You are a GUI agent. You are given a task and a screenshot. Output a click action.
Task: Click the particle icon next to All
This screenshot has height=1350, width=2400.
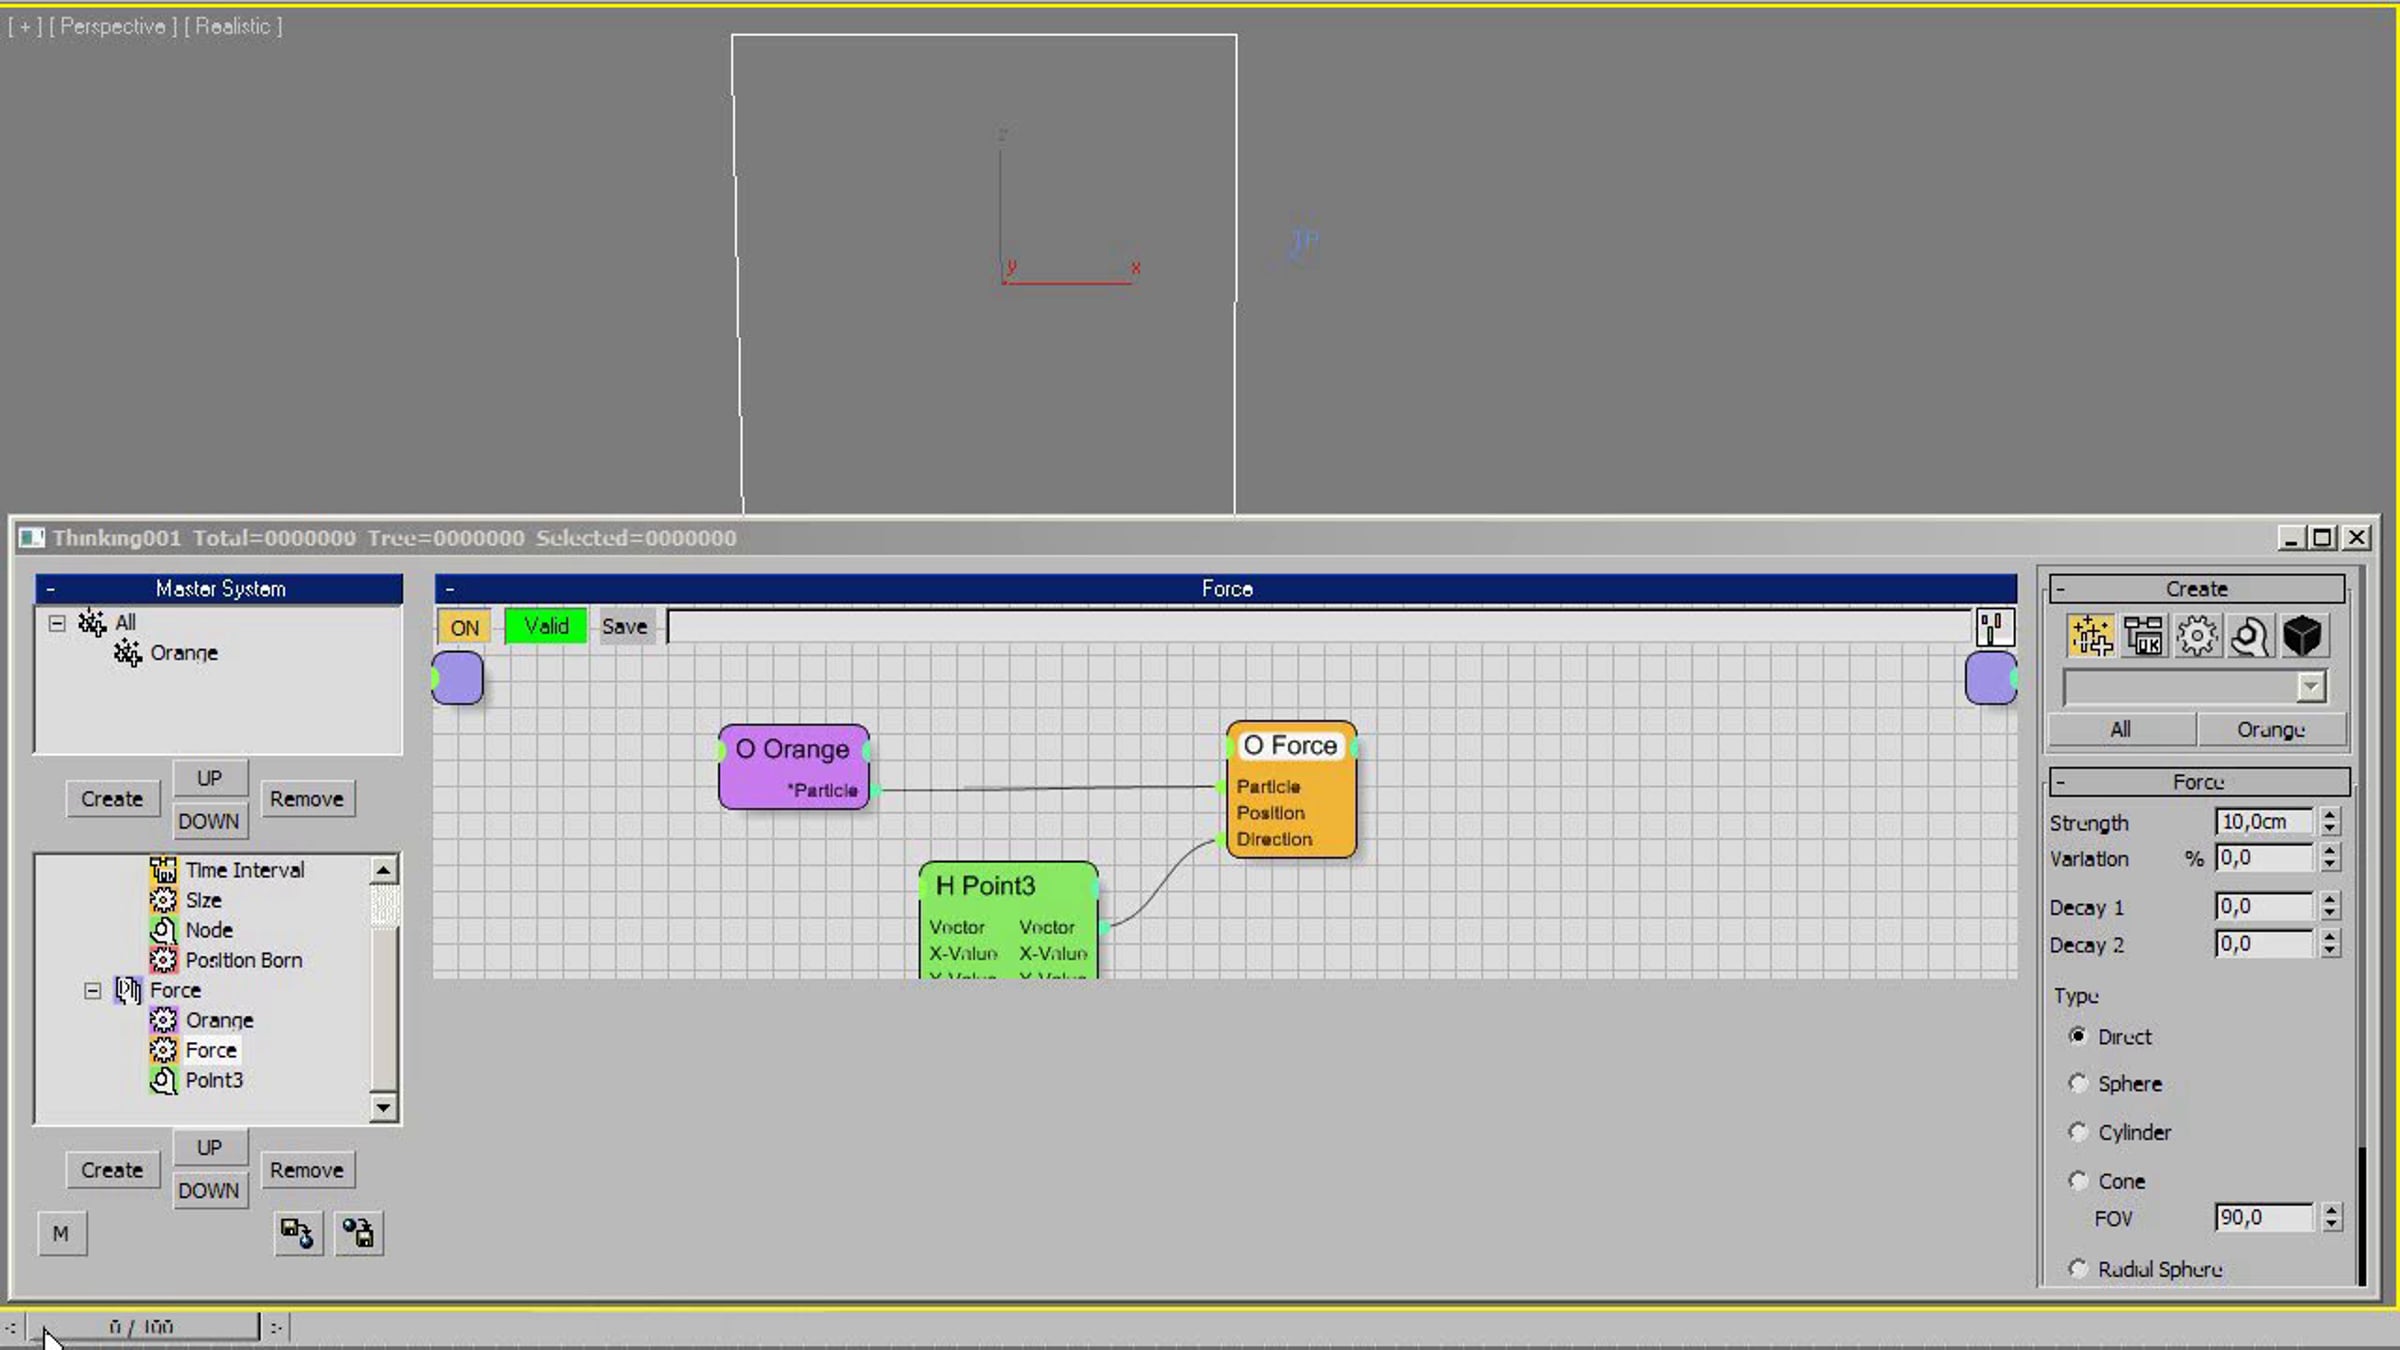point(92,623)
